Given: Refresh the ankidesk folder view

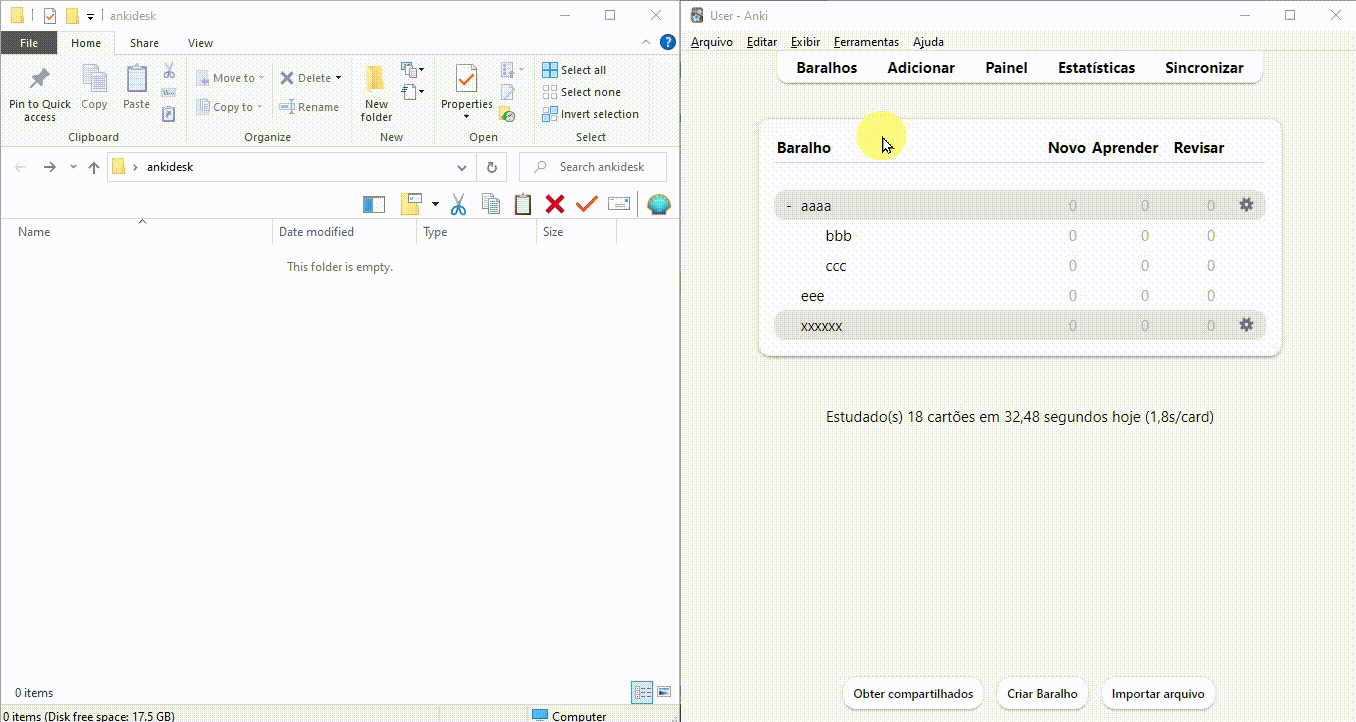Looking at the screenshot, I should point(491,167).
